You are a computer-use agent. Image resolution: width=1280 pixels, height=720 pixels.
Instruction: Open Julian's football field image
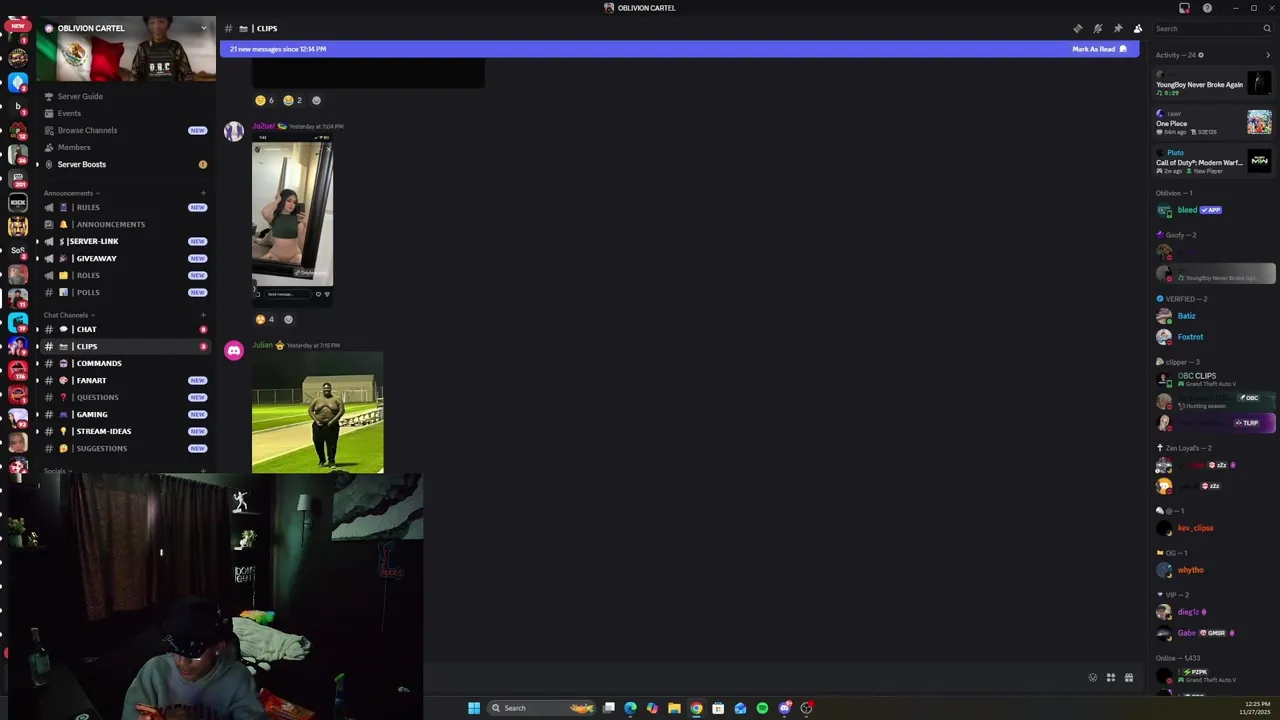pos(317,412)
